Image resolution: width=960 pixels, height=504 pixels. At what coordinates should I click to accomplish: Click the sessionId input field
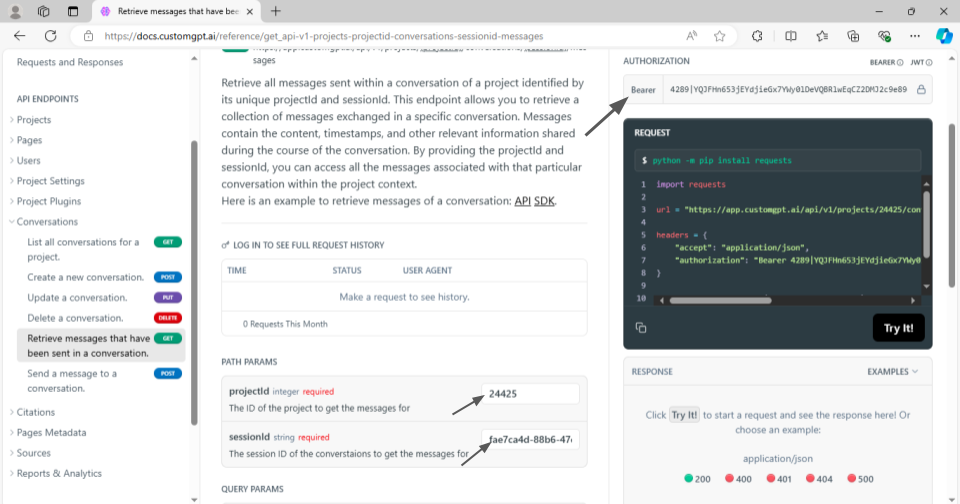click(x=530, y=439)
